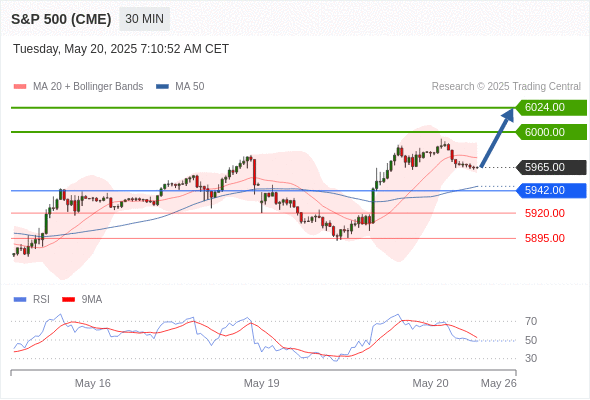Click the pink MA 20 legend swatch
This screenshot has height=400, width=590.
click(x=20, y=87)
